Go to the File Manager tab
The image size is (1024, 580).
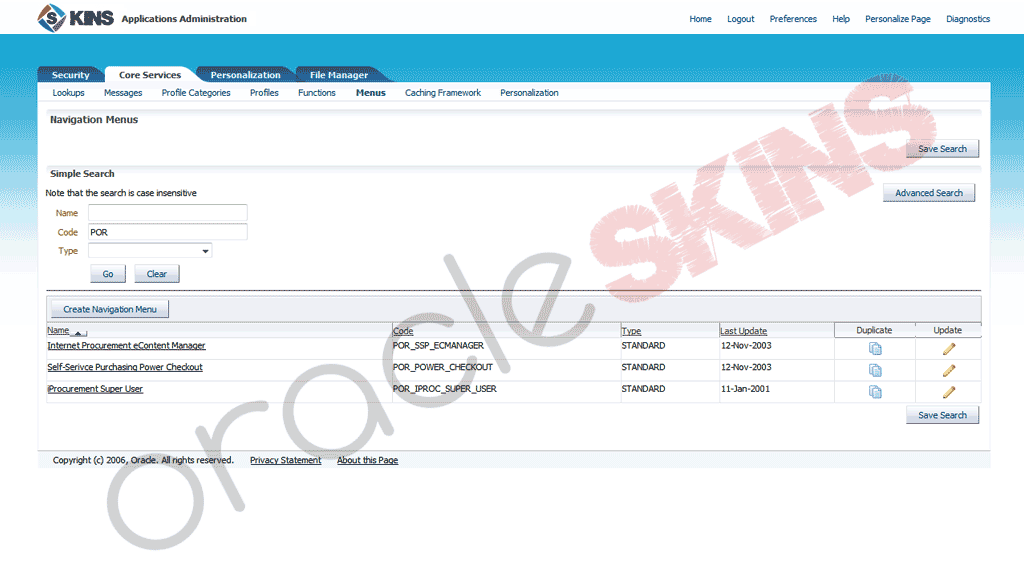(338, 74)
